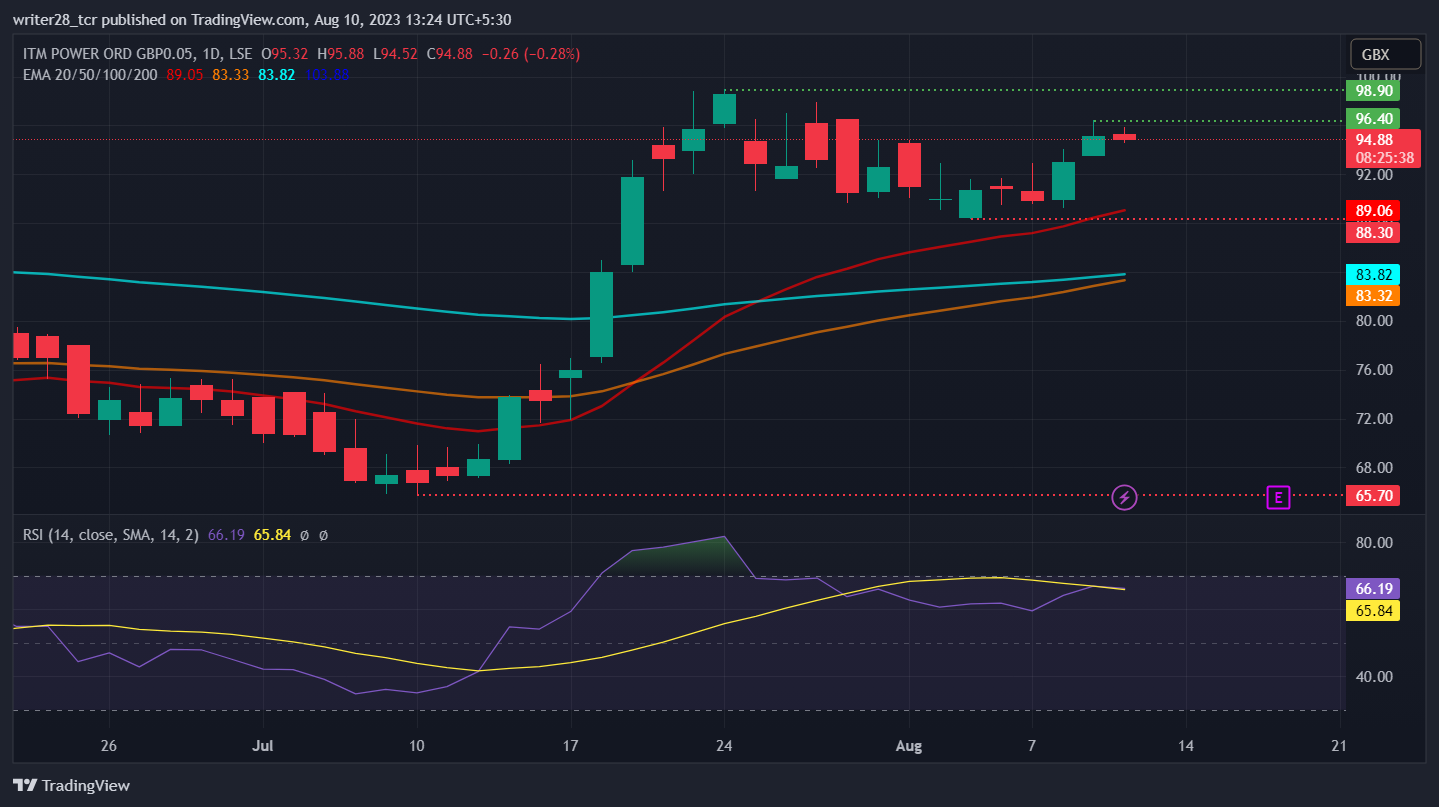Click the 88.30 red level label

tap(1372, 232)
